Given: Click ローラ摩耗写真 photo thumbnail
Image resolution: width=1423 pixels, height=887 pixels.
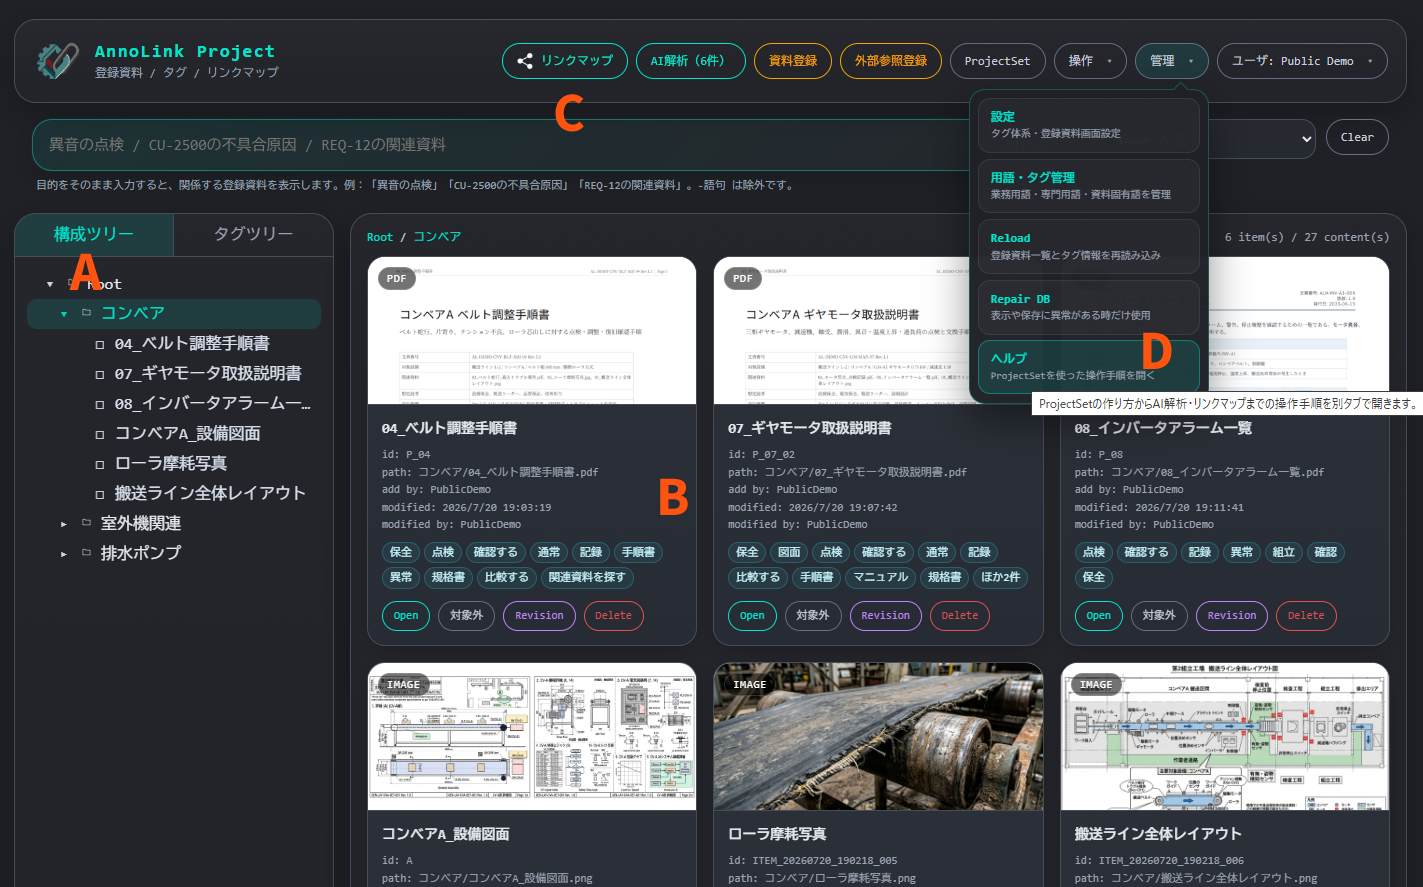Looking at the screenshot, I should [878, 737].
